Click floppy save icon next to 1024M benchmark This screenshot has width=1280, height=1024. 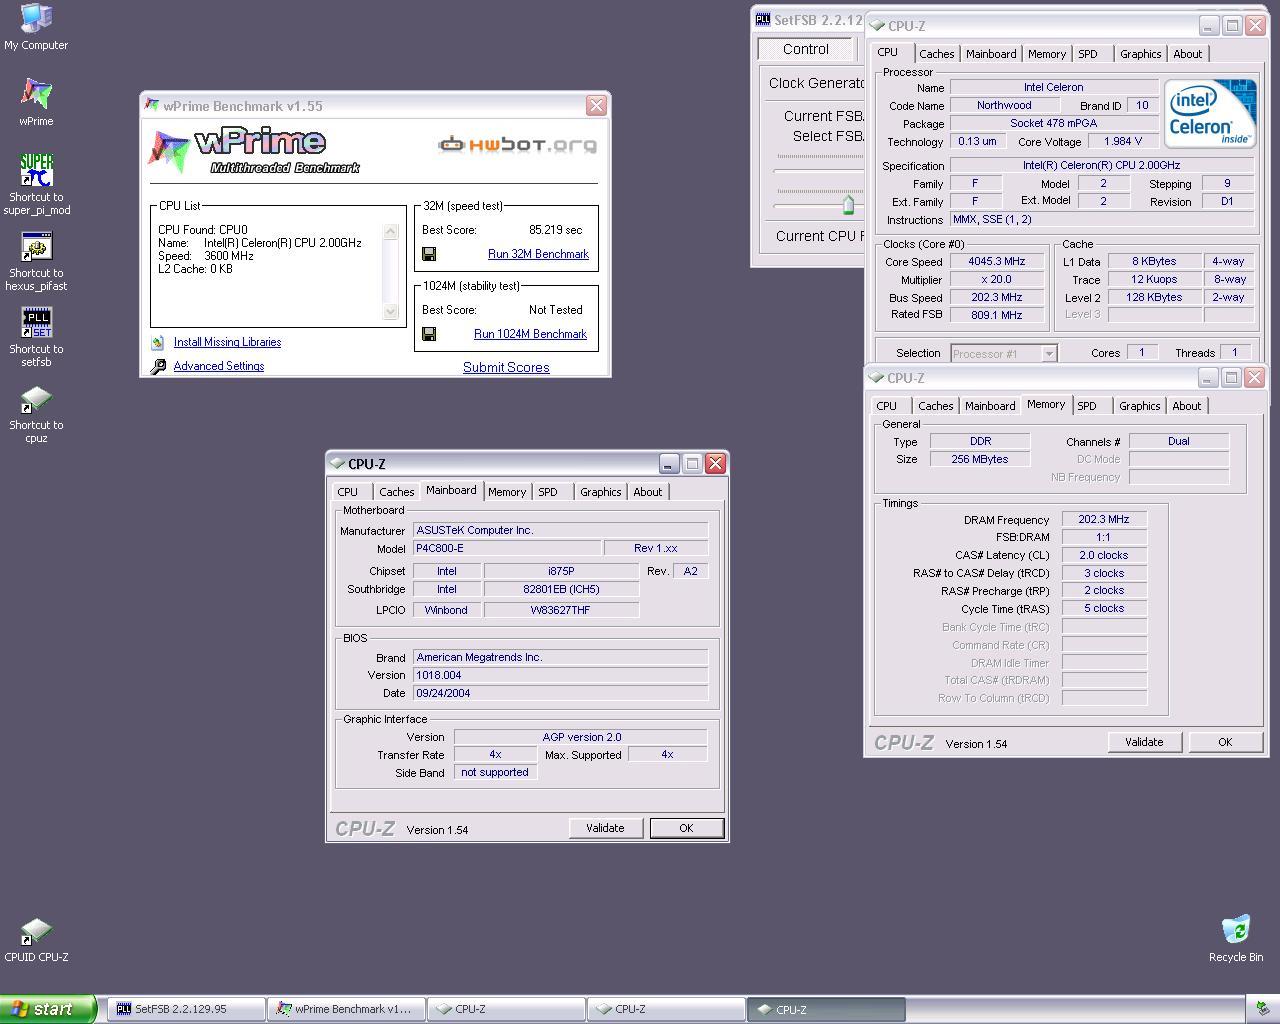click(429, 334)
